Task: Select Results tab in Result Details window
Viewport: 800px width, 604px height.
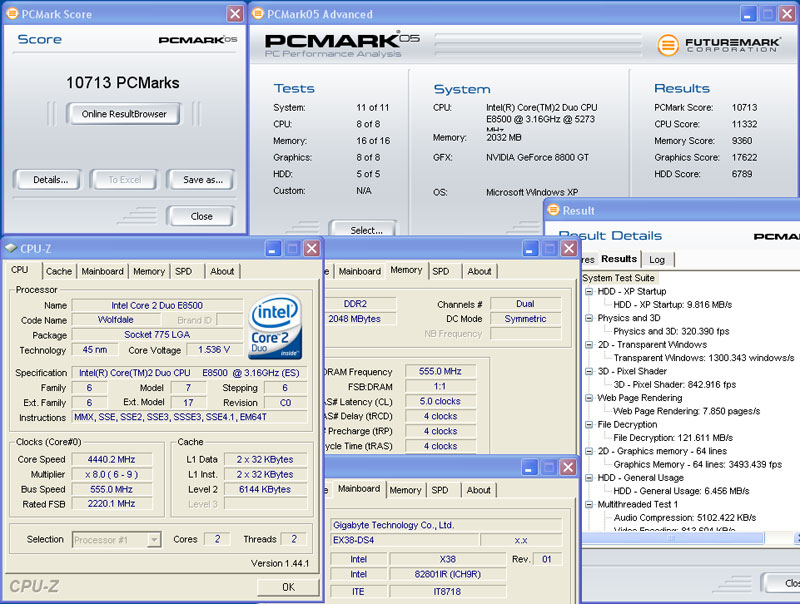Action: 618,259
